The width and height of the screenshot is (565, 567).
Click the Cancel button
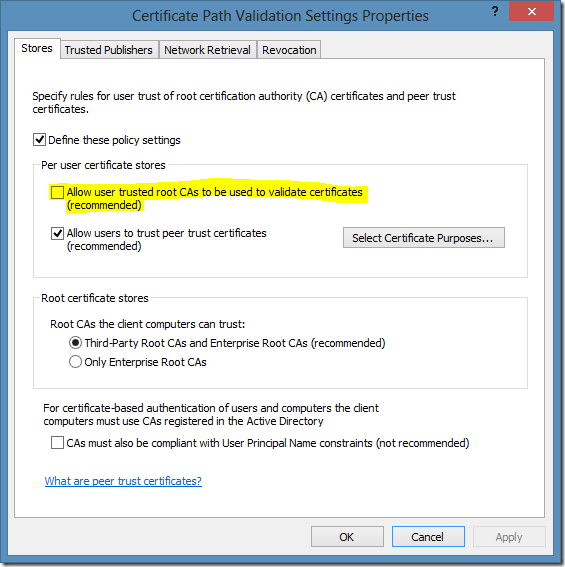click(428, 537)
